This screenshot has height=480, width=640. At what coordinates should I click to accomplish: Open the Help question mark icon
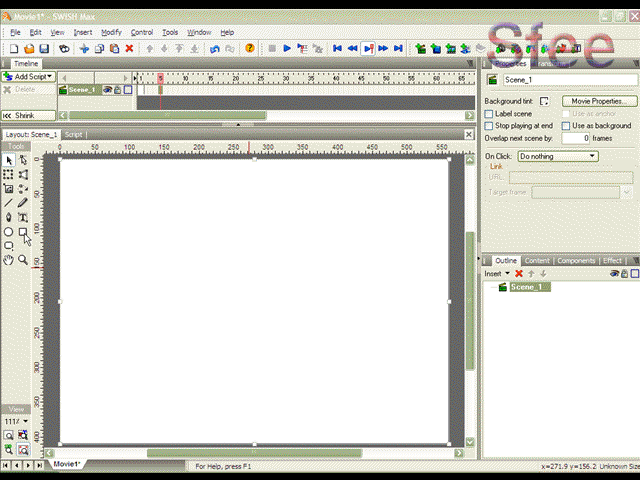pos(250,48)
